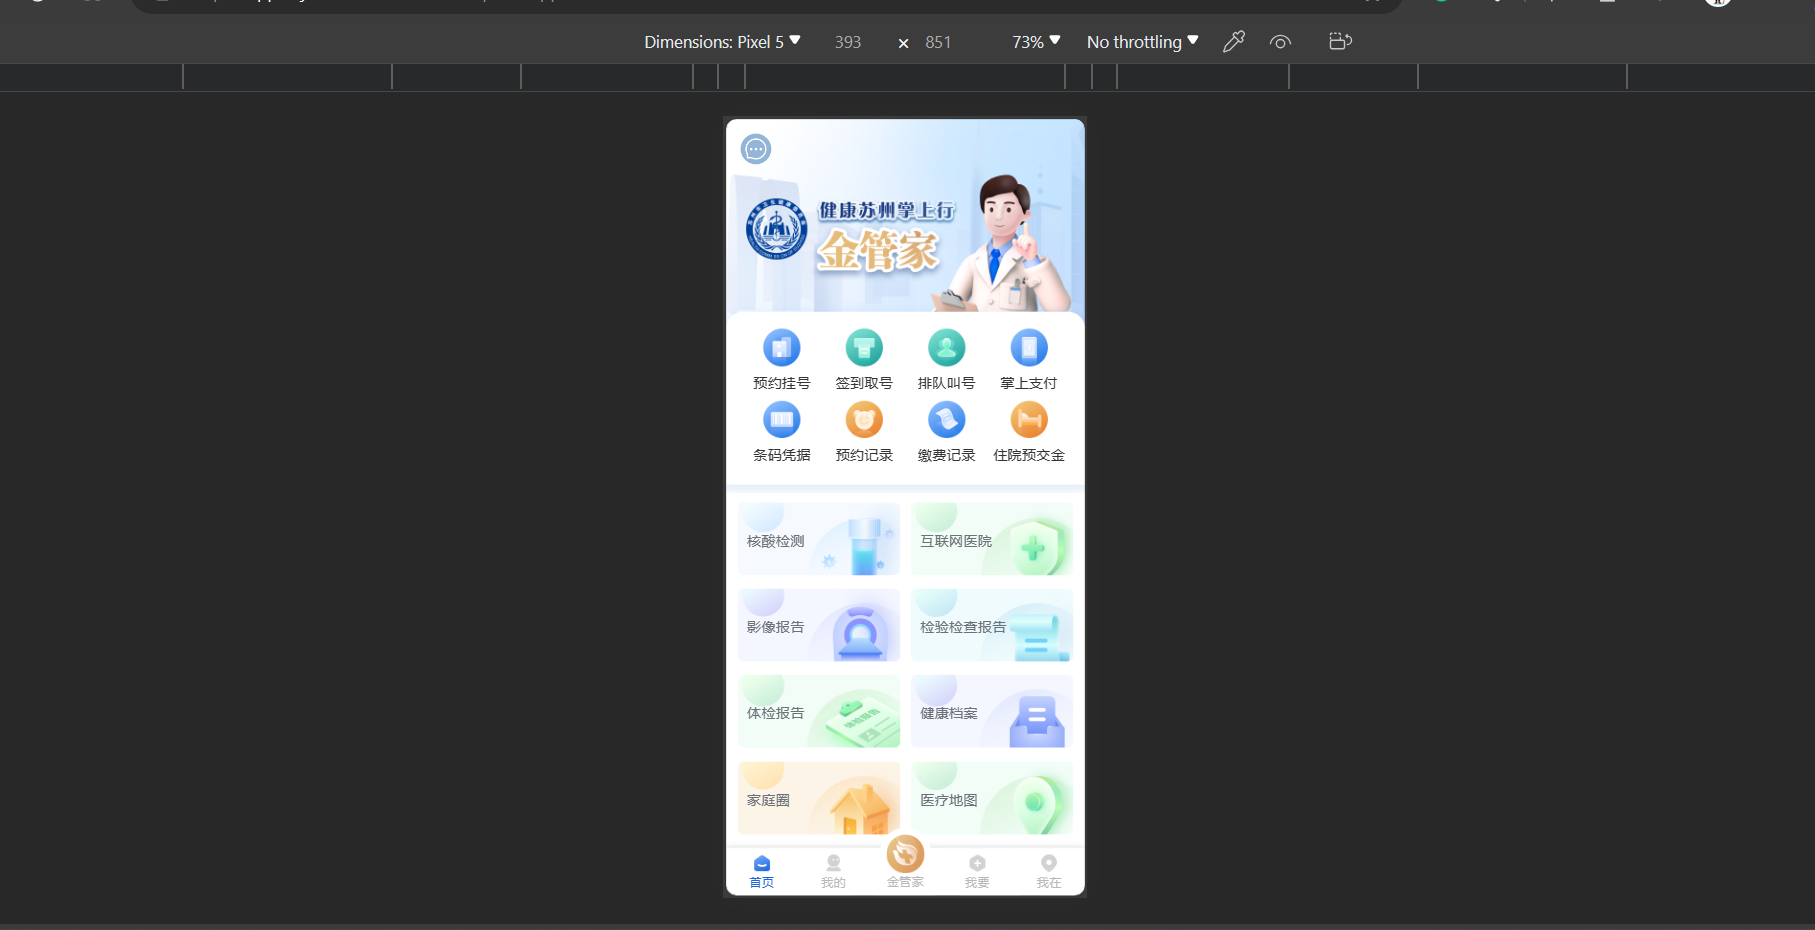
Task: Tap the center 金管家 tab button
Action: 905,862
